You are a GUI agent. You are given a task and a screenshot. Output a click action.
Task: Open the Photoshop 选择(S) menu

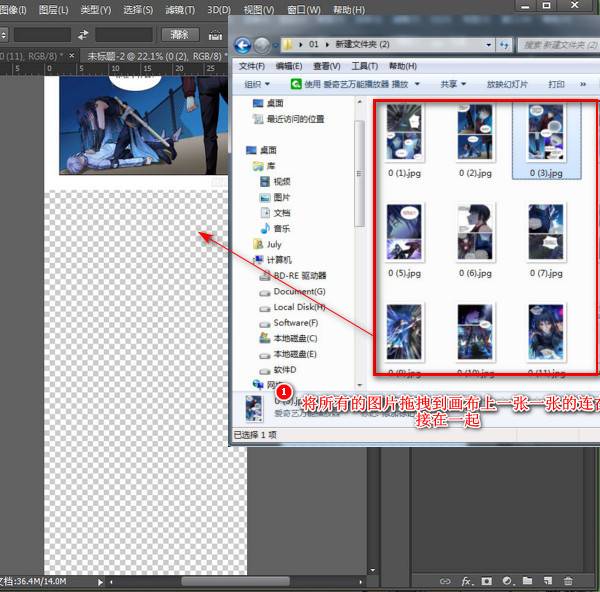coord(138,10)
